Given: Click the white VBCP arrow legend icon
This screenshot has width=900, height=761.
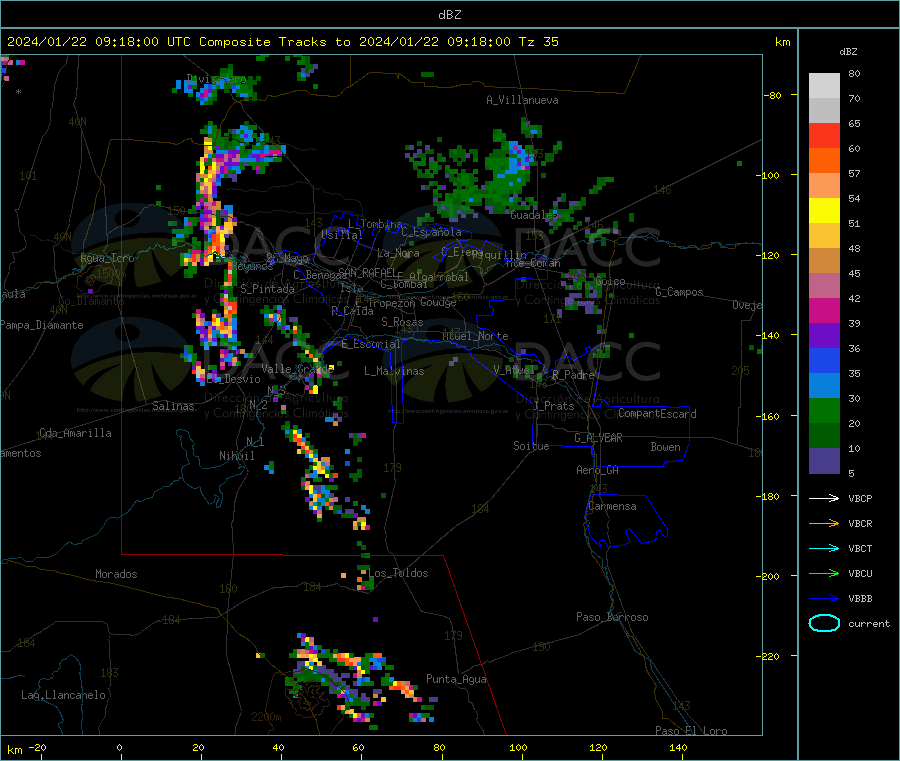Looking at the screenshot, I should (824, 498).
